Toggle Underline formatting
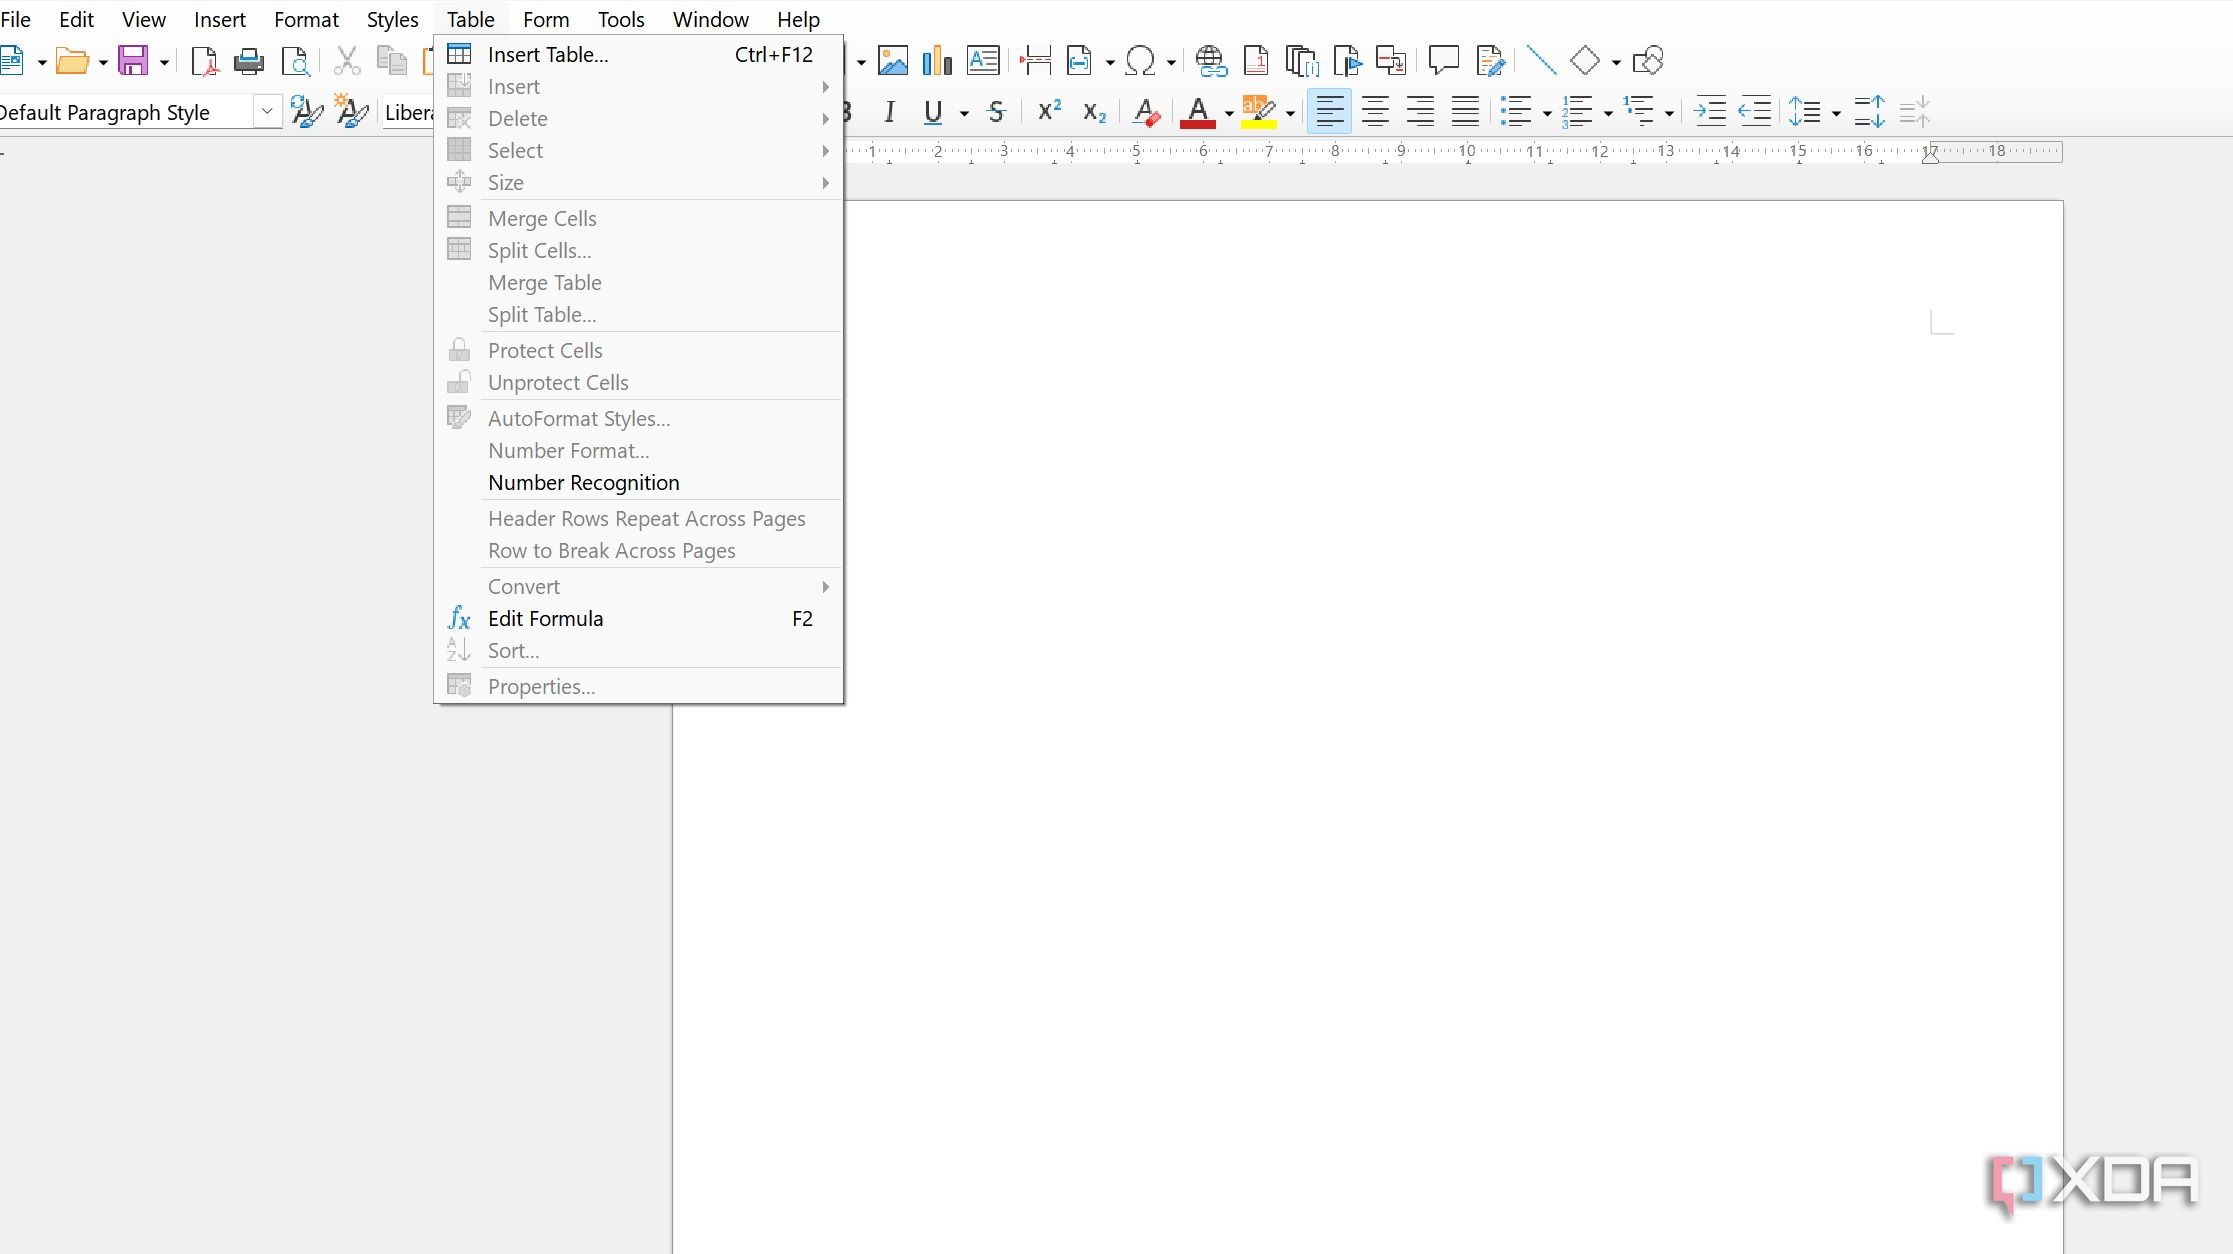Viewport: 2233px width, 1254px height. click(x=933, y=112)
